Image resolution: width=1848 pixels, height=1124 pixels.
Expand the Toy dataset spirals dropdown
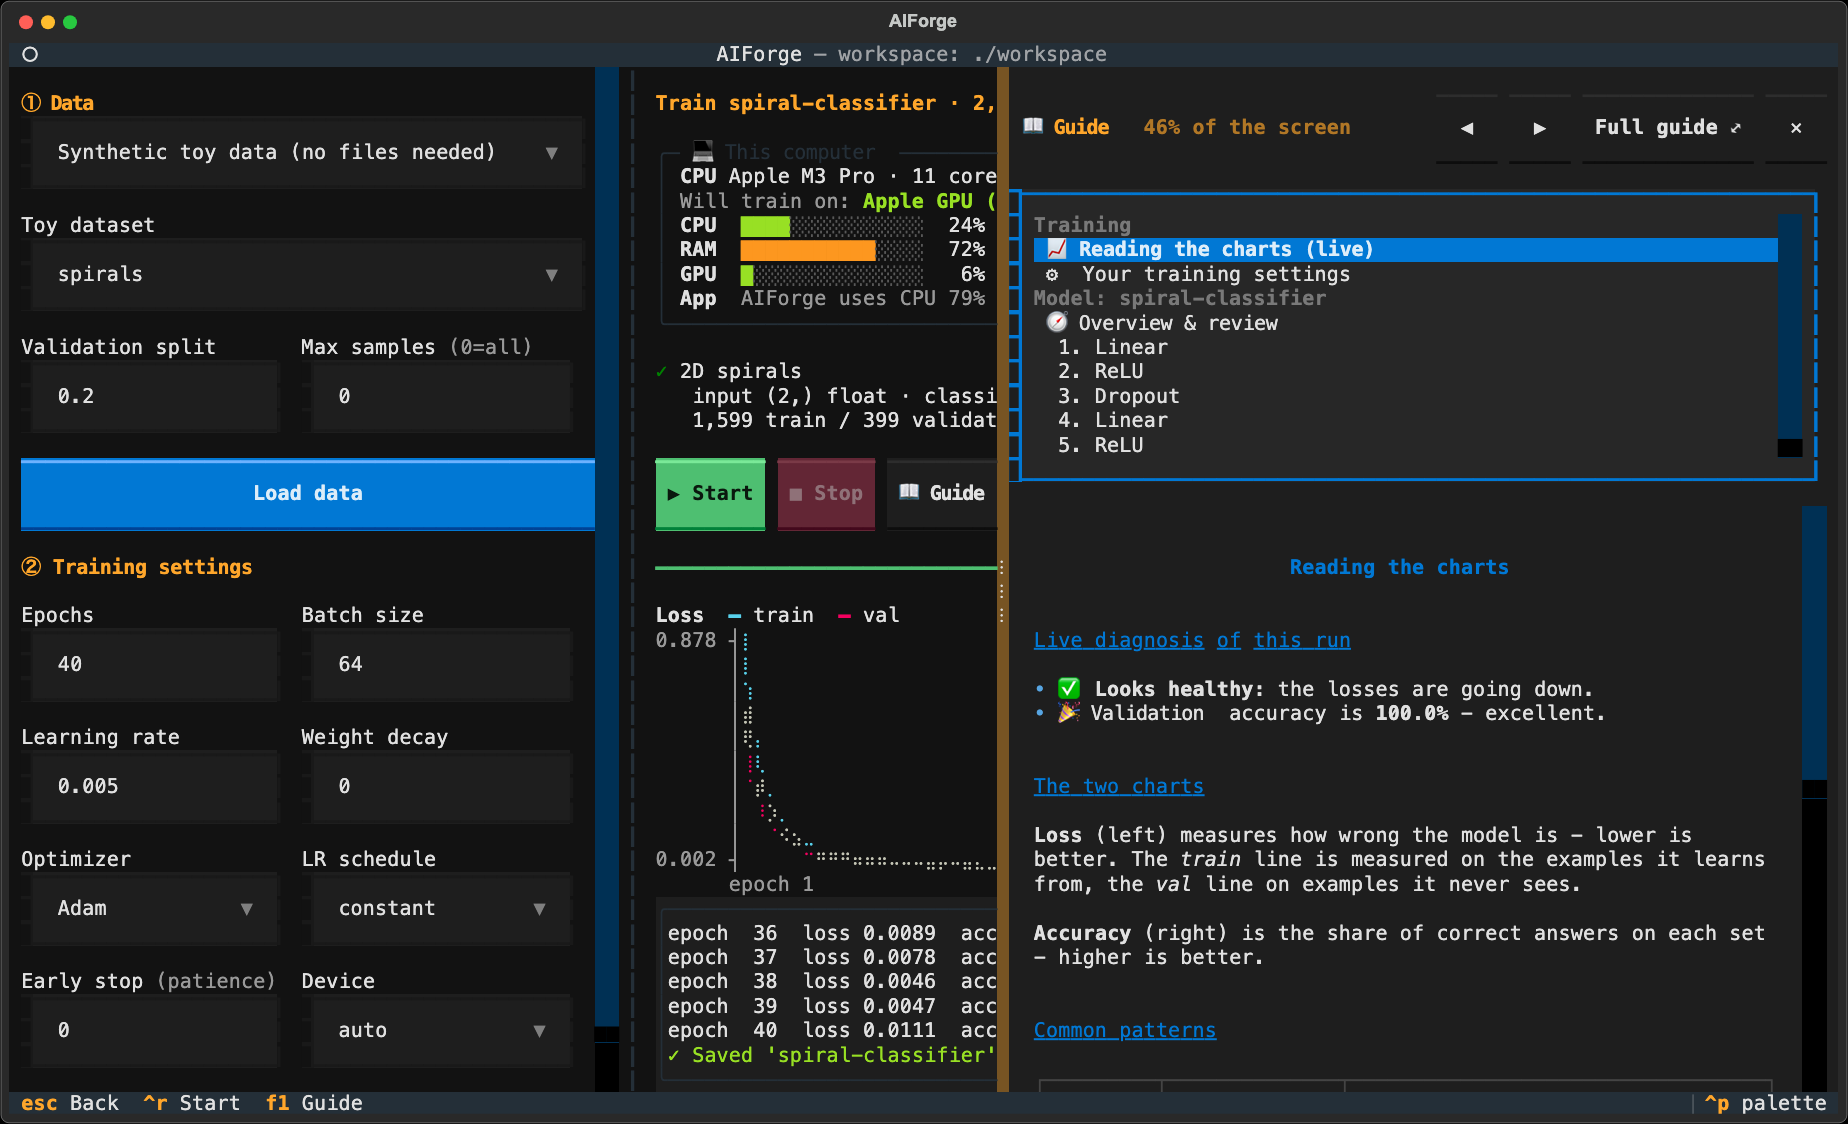coord(306,274)
